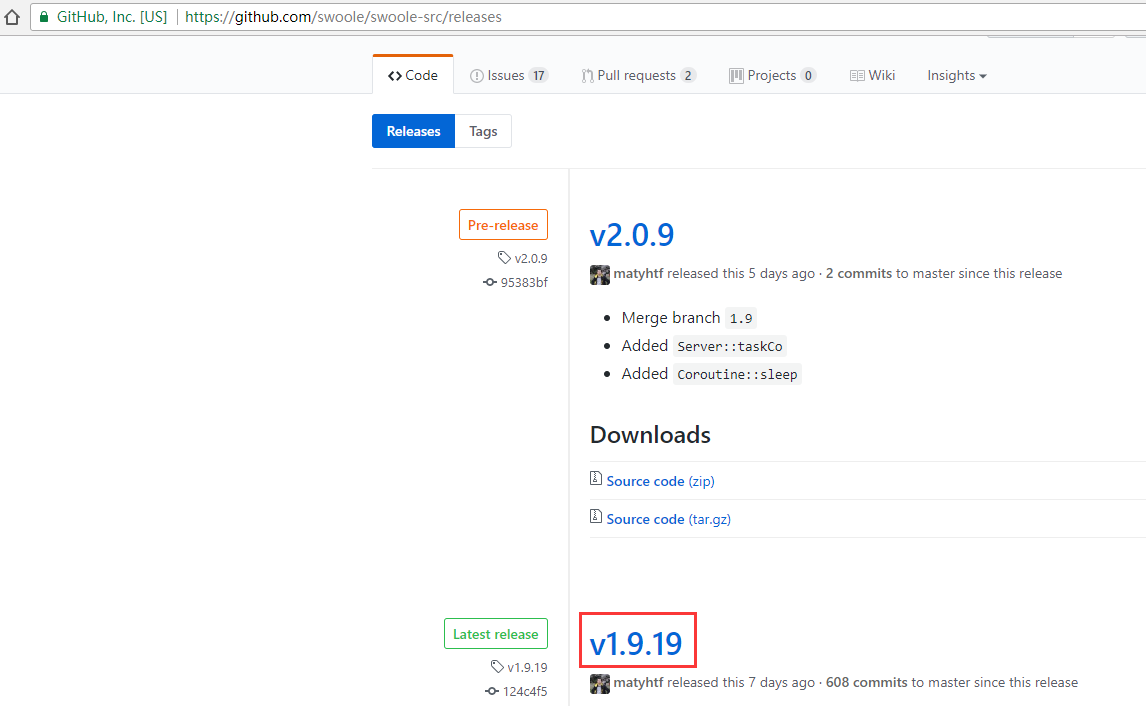Expand the Insights dropdown
The image size is (1146, 706).
(x=957, y=75)
